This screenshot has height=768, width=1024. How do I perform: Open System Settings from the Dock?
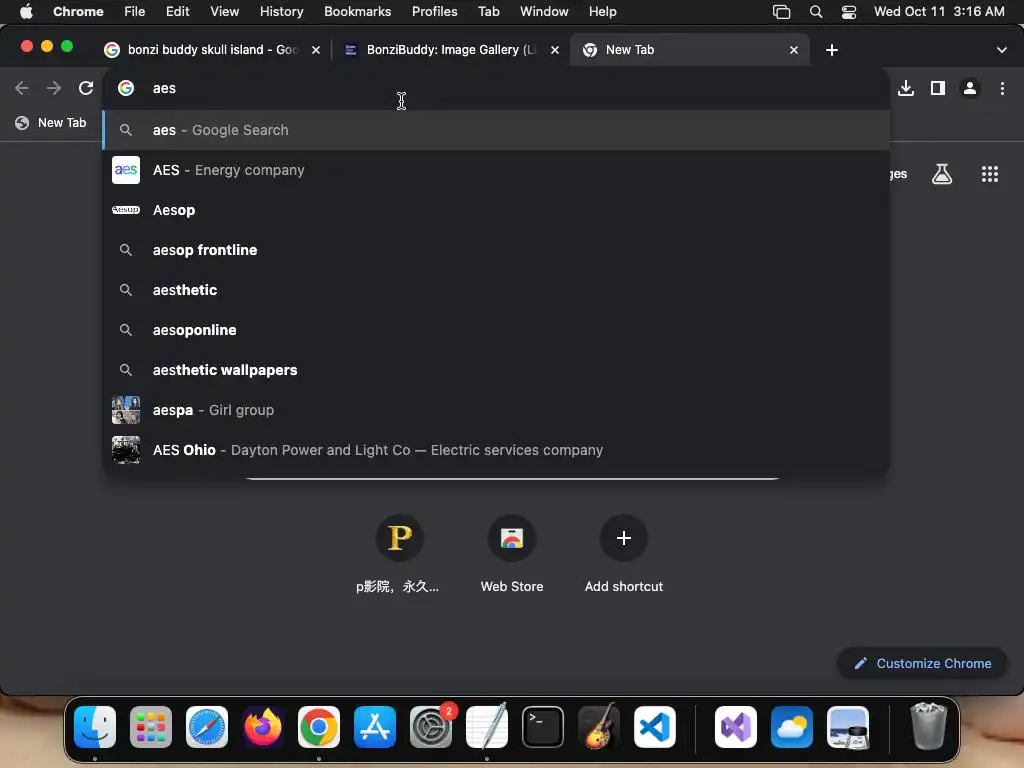(431, 727)
